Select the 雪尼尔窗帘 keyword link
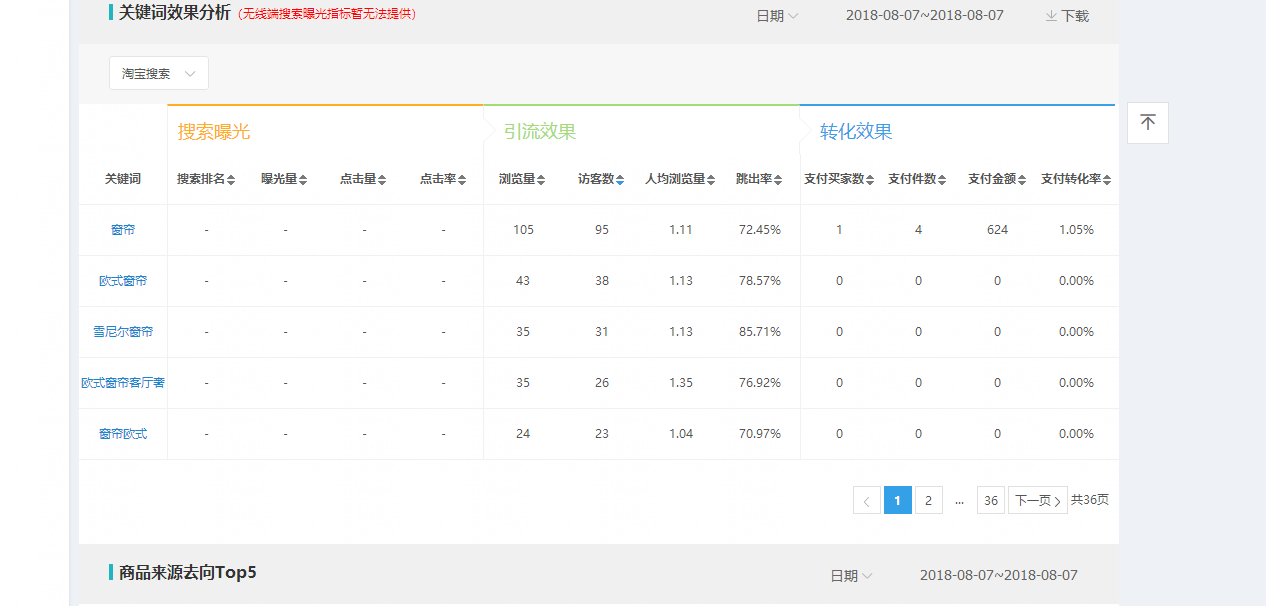This screenshot has width=1266, height=606. [x=122, y=331]
